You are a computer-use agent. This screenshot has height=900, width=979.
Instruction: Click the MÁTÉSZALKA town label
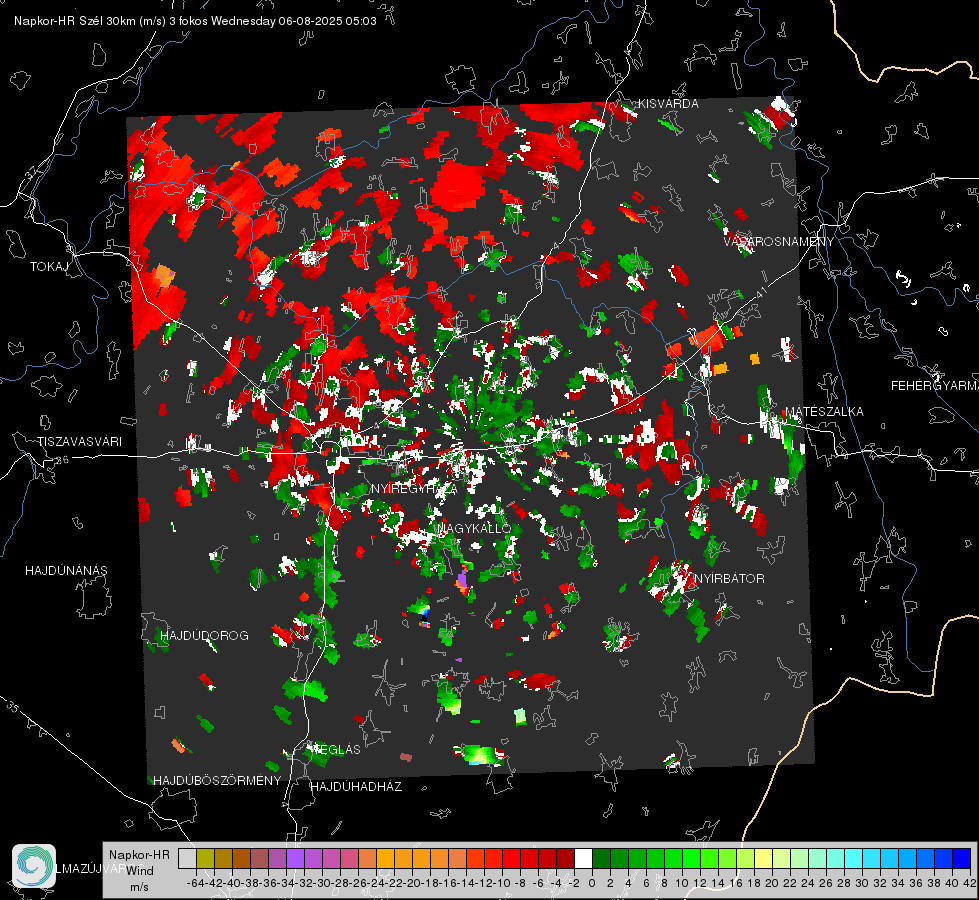pyautogui.click(x=824, y=412)
